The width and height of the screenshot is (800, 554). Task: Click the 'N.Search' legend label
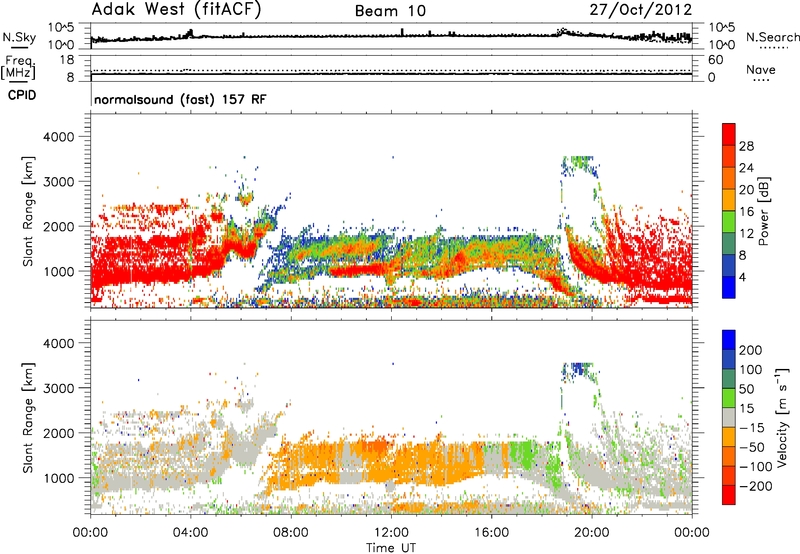pos(772,37)
